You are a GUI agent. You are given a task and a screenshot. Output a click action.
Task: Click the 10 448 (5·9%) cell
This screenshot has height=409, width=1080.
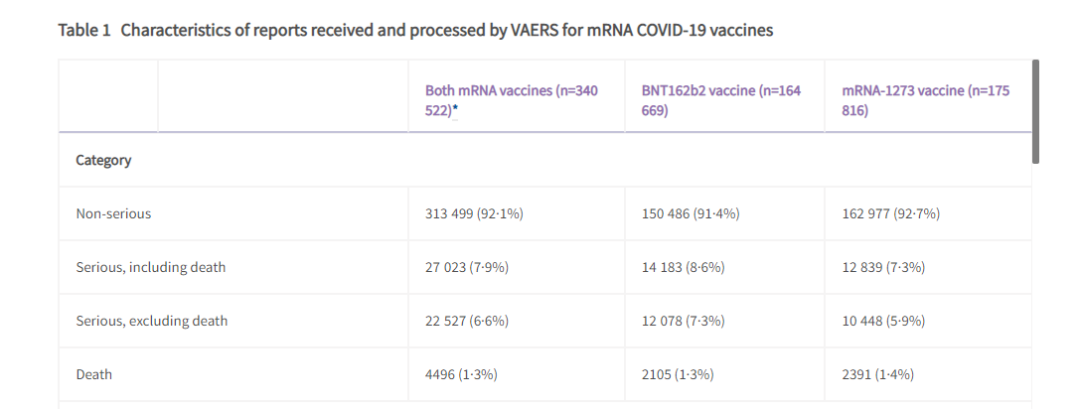click(x=884, y=321)
